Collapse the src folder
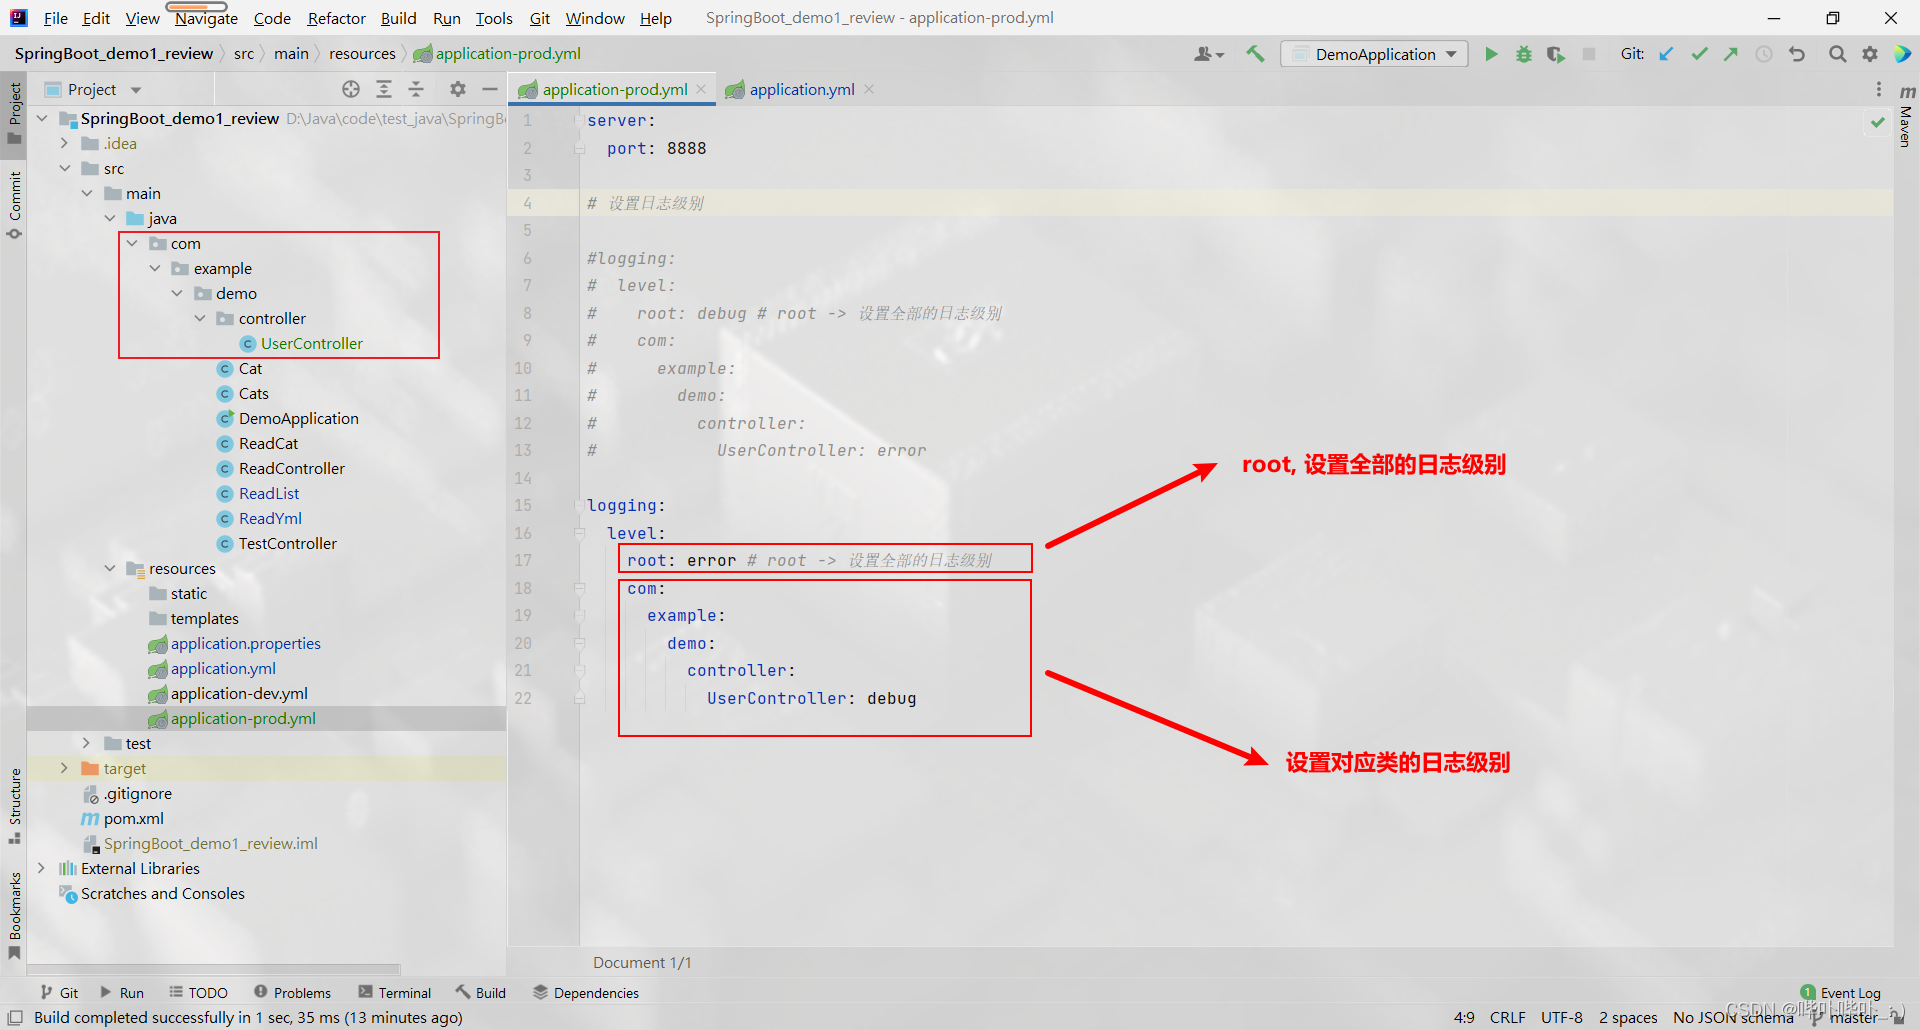Screen dimensions: 1920x1030 click(64, 169)
